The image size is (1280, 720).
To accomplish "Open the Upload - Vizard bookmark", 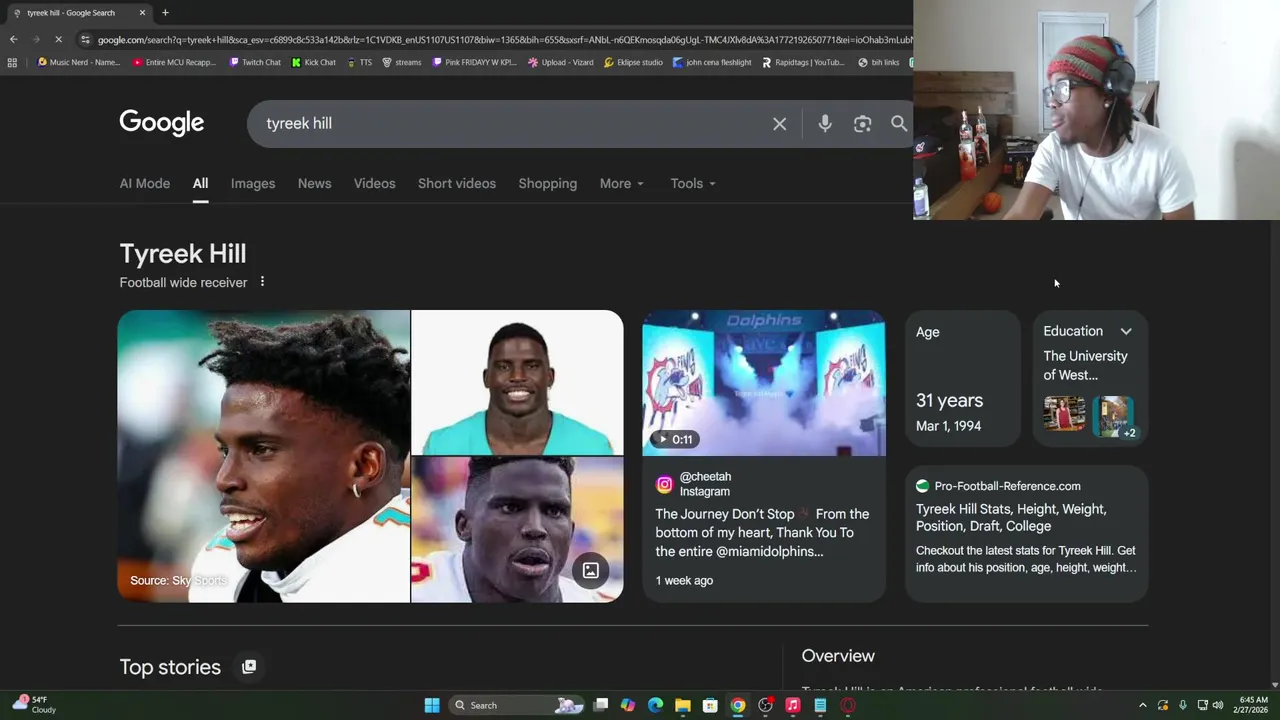I will coord(560,62).
